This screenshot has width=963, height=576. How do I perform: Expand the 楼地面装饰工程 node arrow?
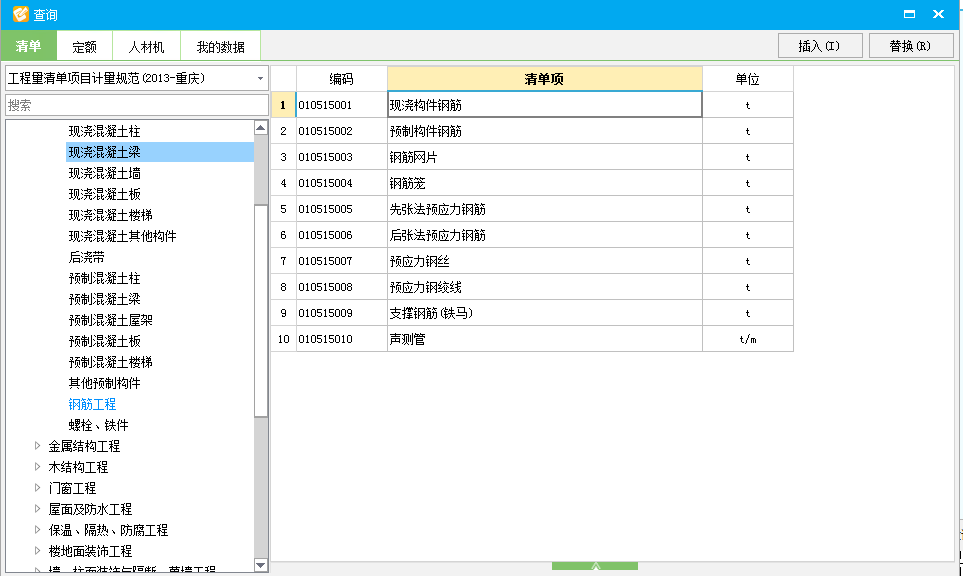[x=37, y=551]
